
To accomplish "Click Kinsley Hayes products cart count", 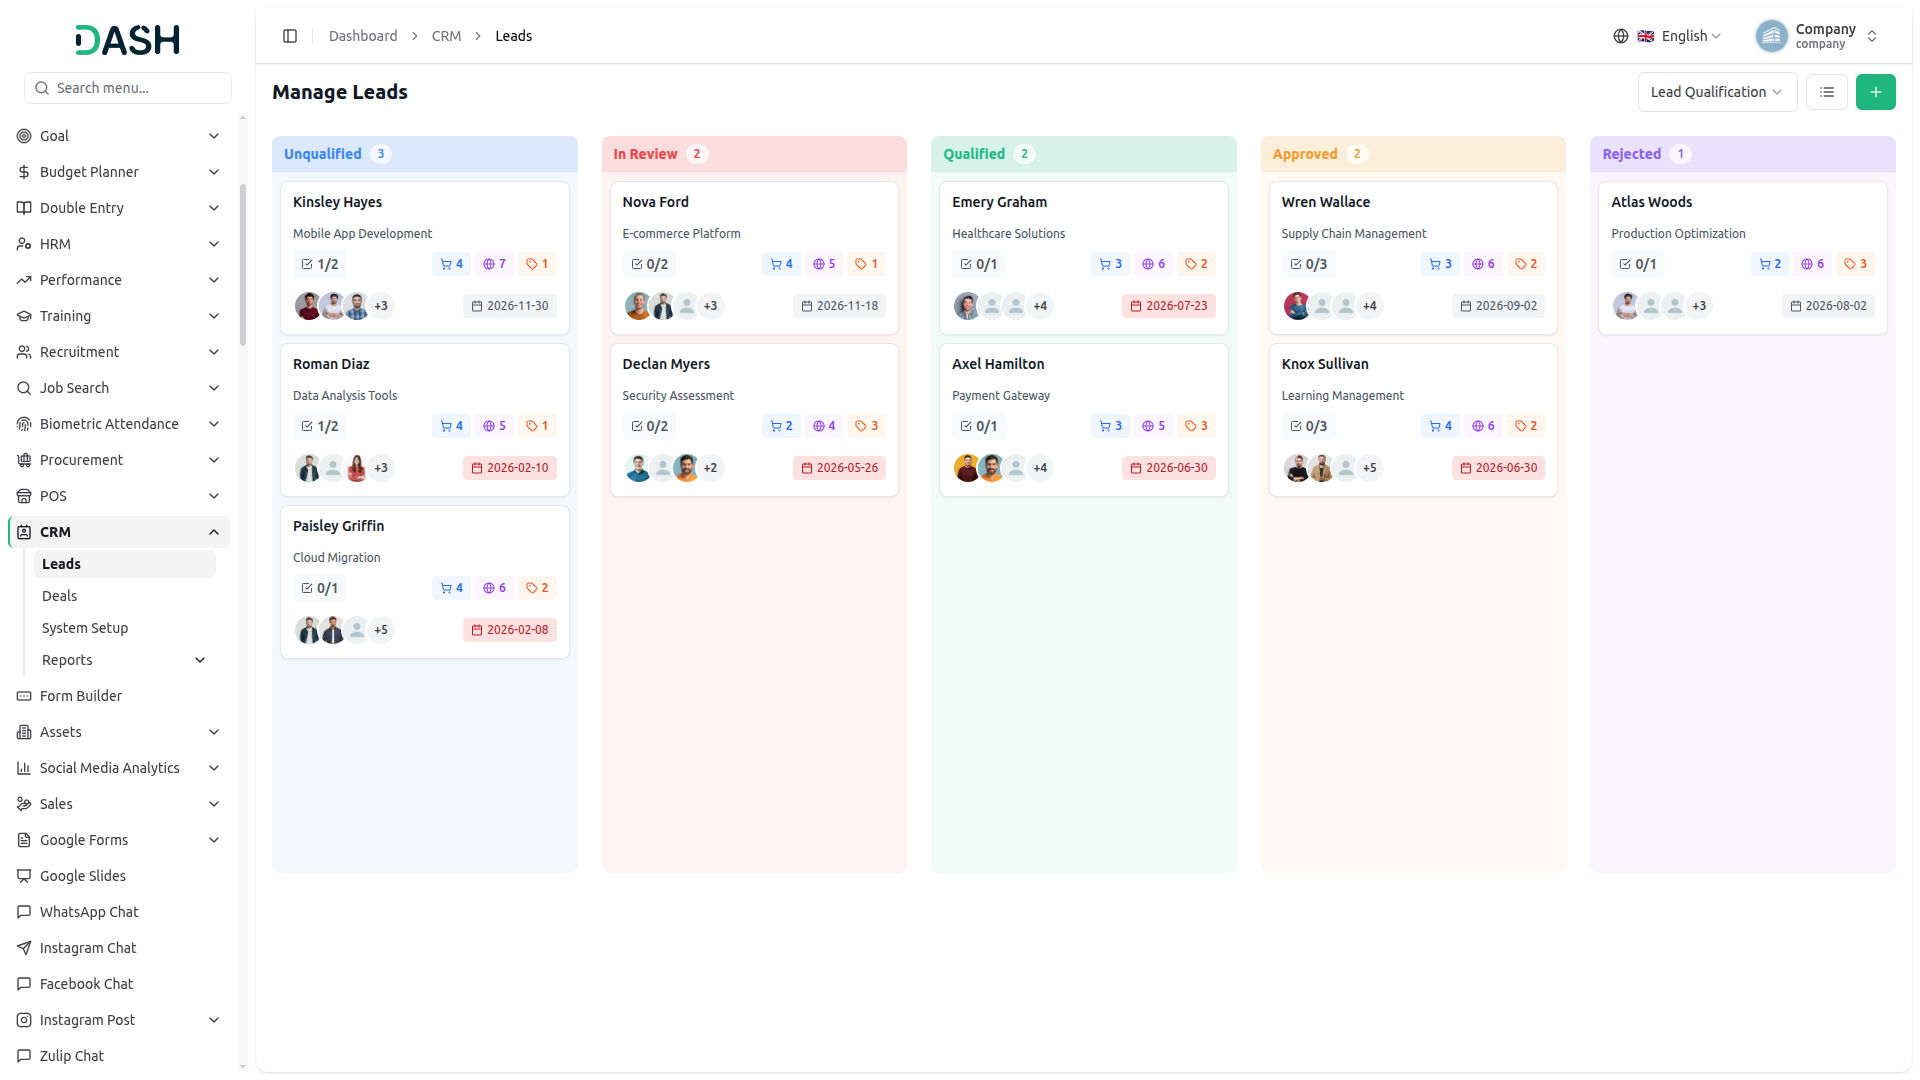I will (452, 264).
